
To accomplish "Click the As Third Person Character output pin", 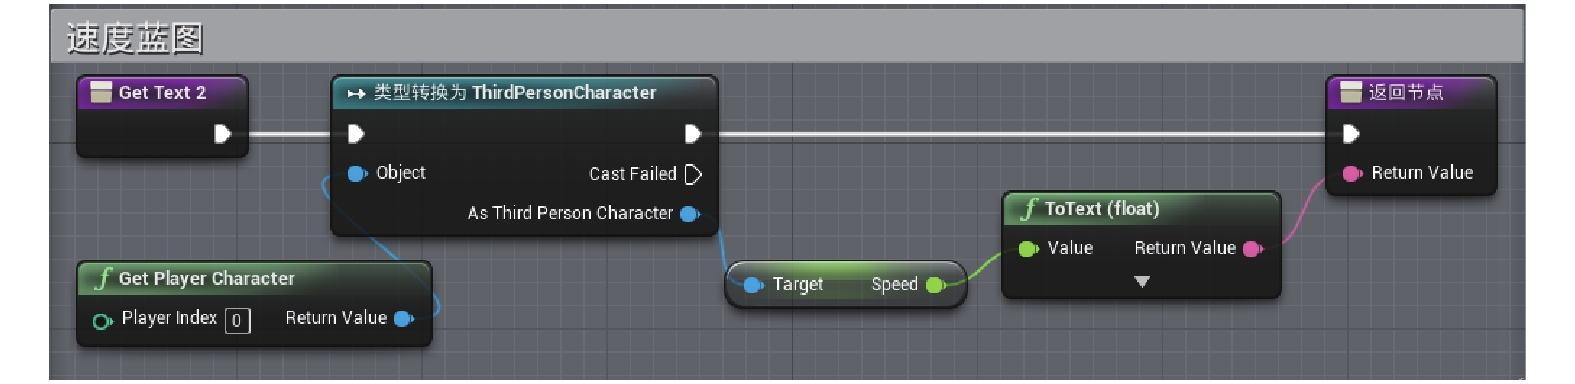I will point(689,213).
